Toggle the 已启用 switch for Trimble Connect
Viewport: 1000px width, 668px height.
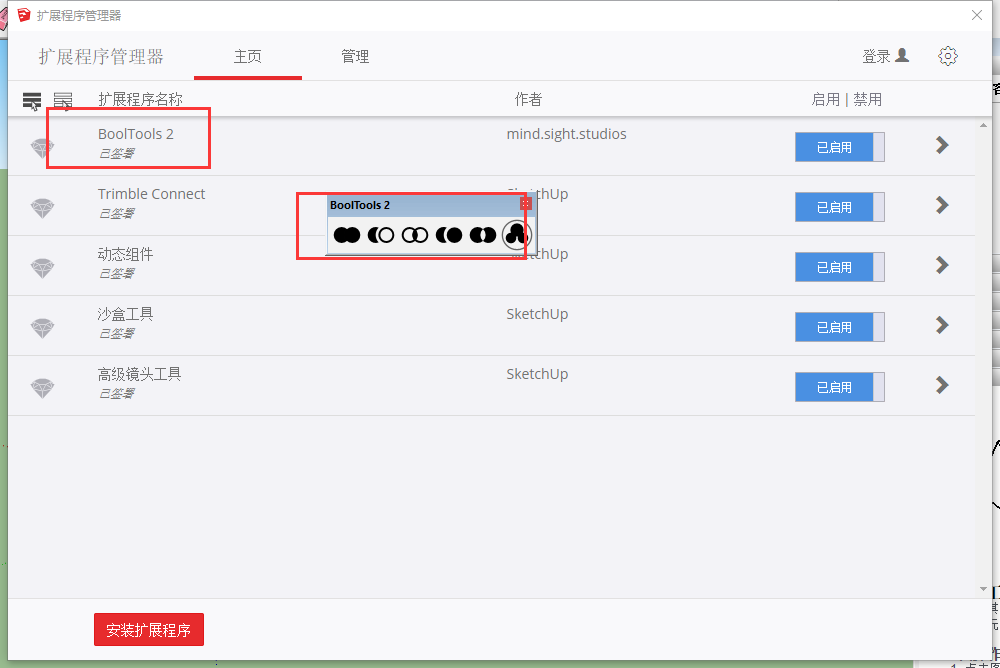point(839,207)
